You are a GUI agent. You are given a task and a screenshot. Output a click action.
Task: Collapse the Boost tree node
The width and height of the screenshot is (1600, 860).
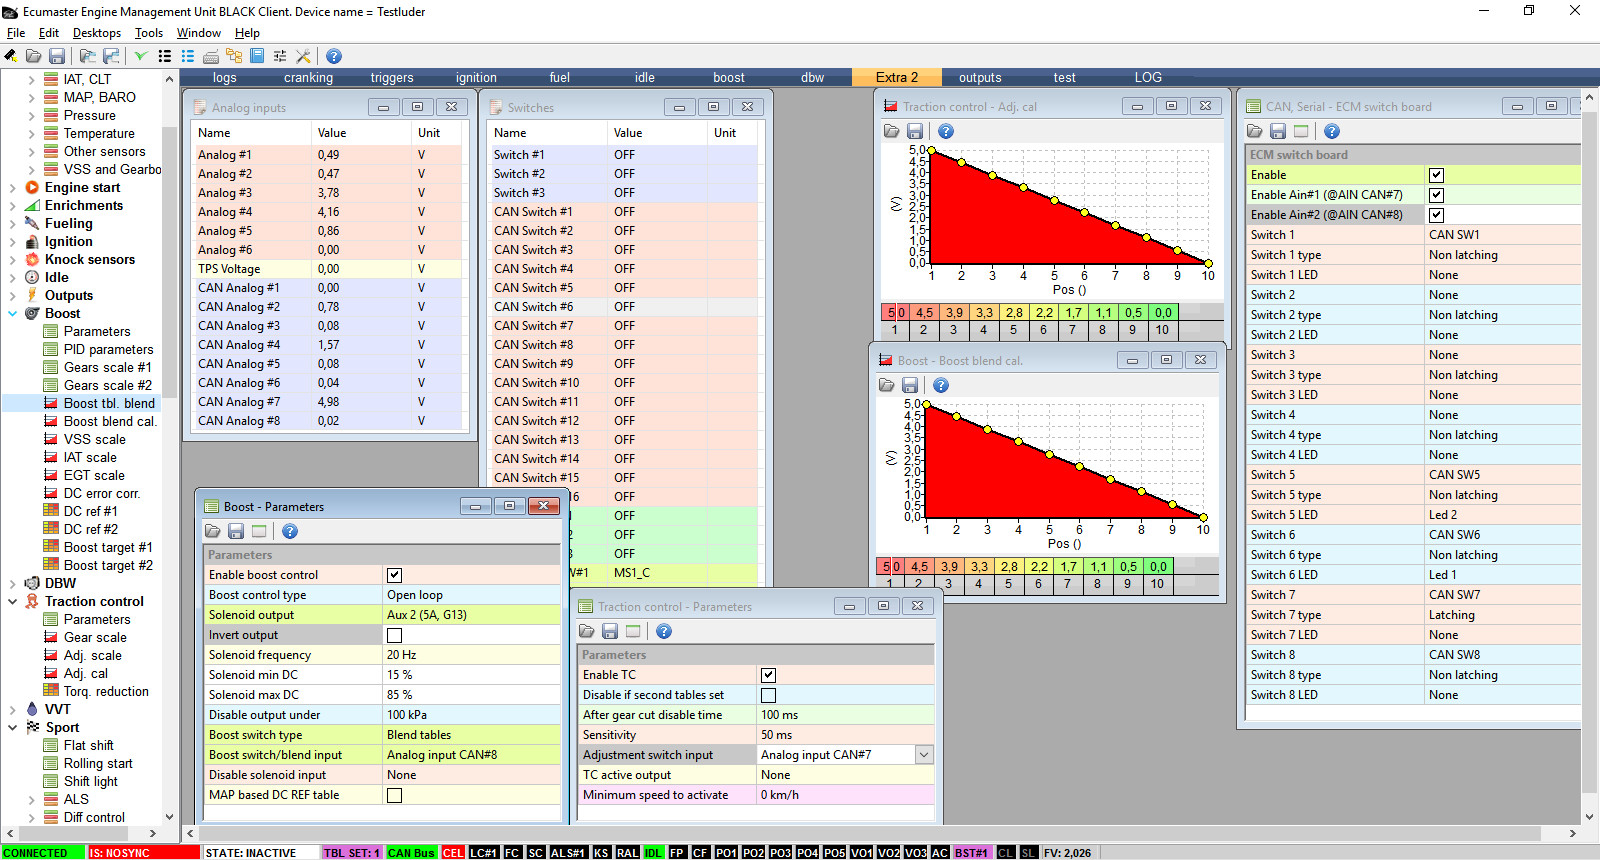click(13, 313)
